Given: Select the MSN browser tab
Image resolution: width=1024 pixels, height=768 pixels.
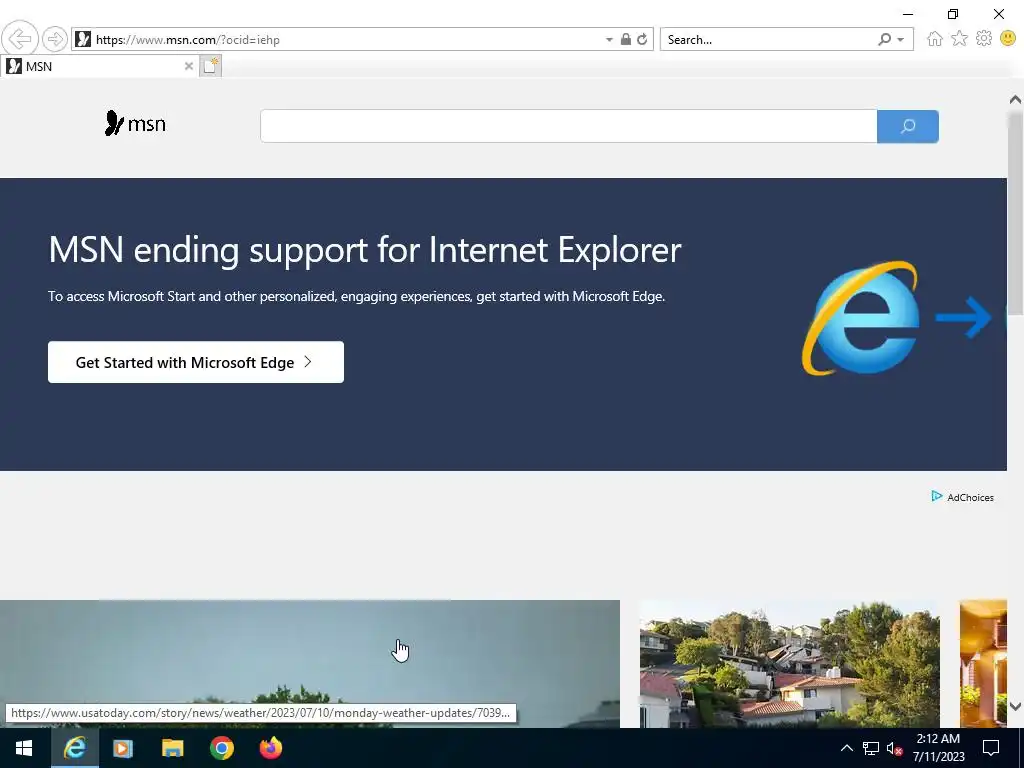Looking at the screenshot, I should click(98, 67).
